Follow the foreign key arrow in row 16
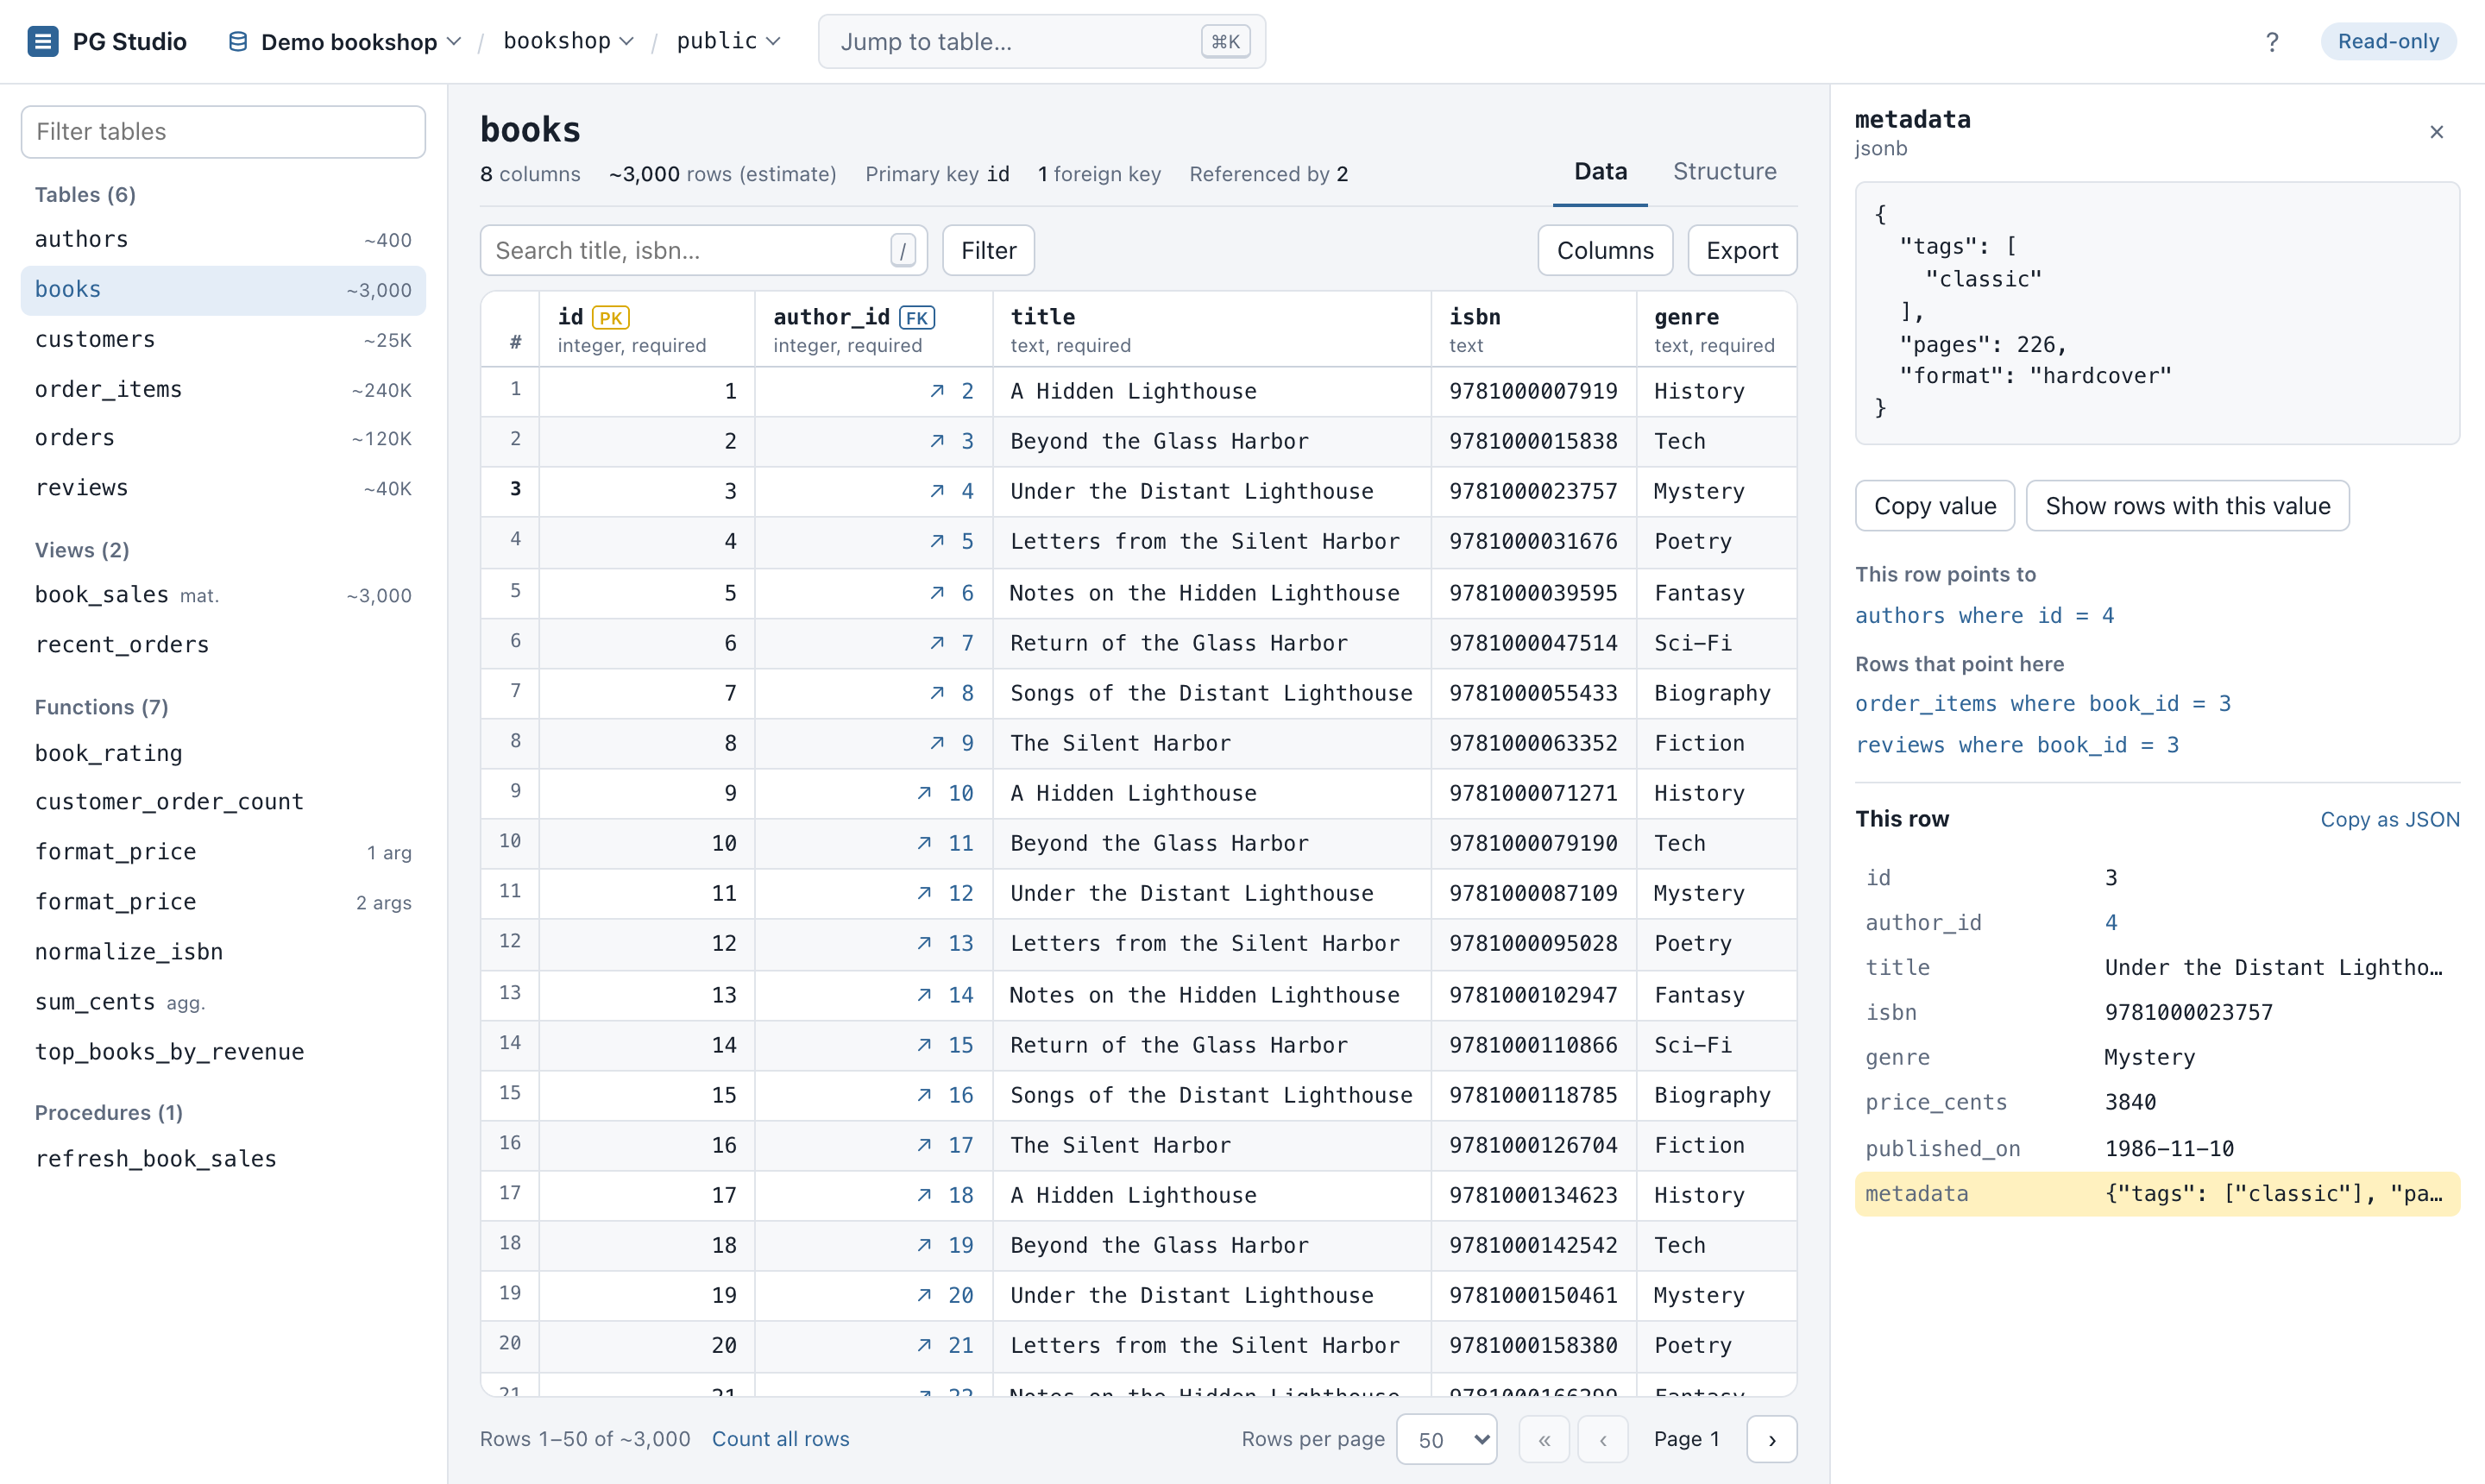 (x=924, y=1145)
